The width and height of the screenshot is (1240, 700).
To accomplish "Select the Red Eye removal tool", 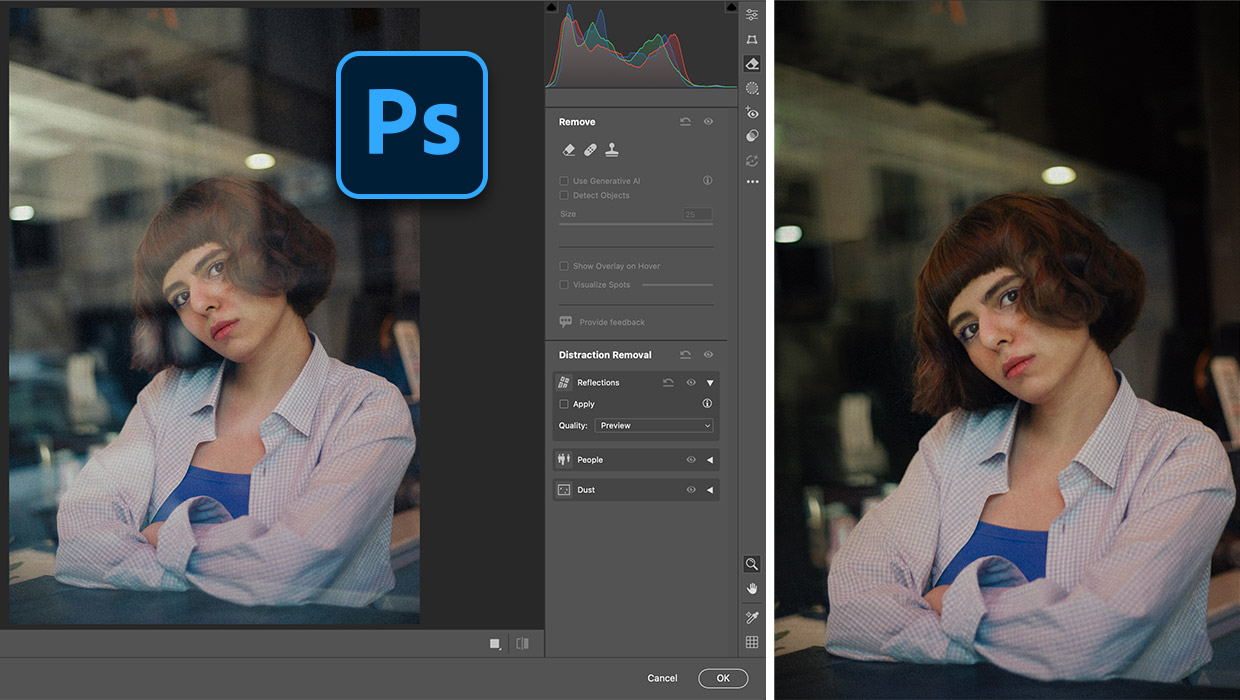I will pos(752,113).
